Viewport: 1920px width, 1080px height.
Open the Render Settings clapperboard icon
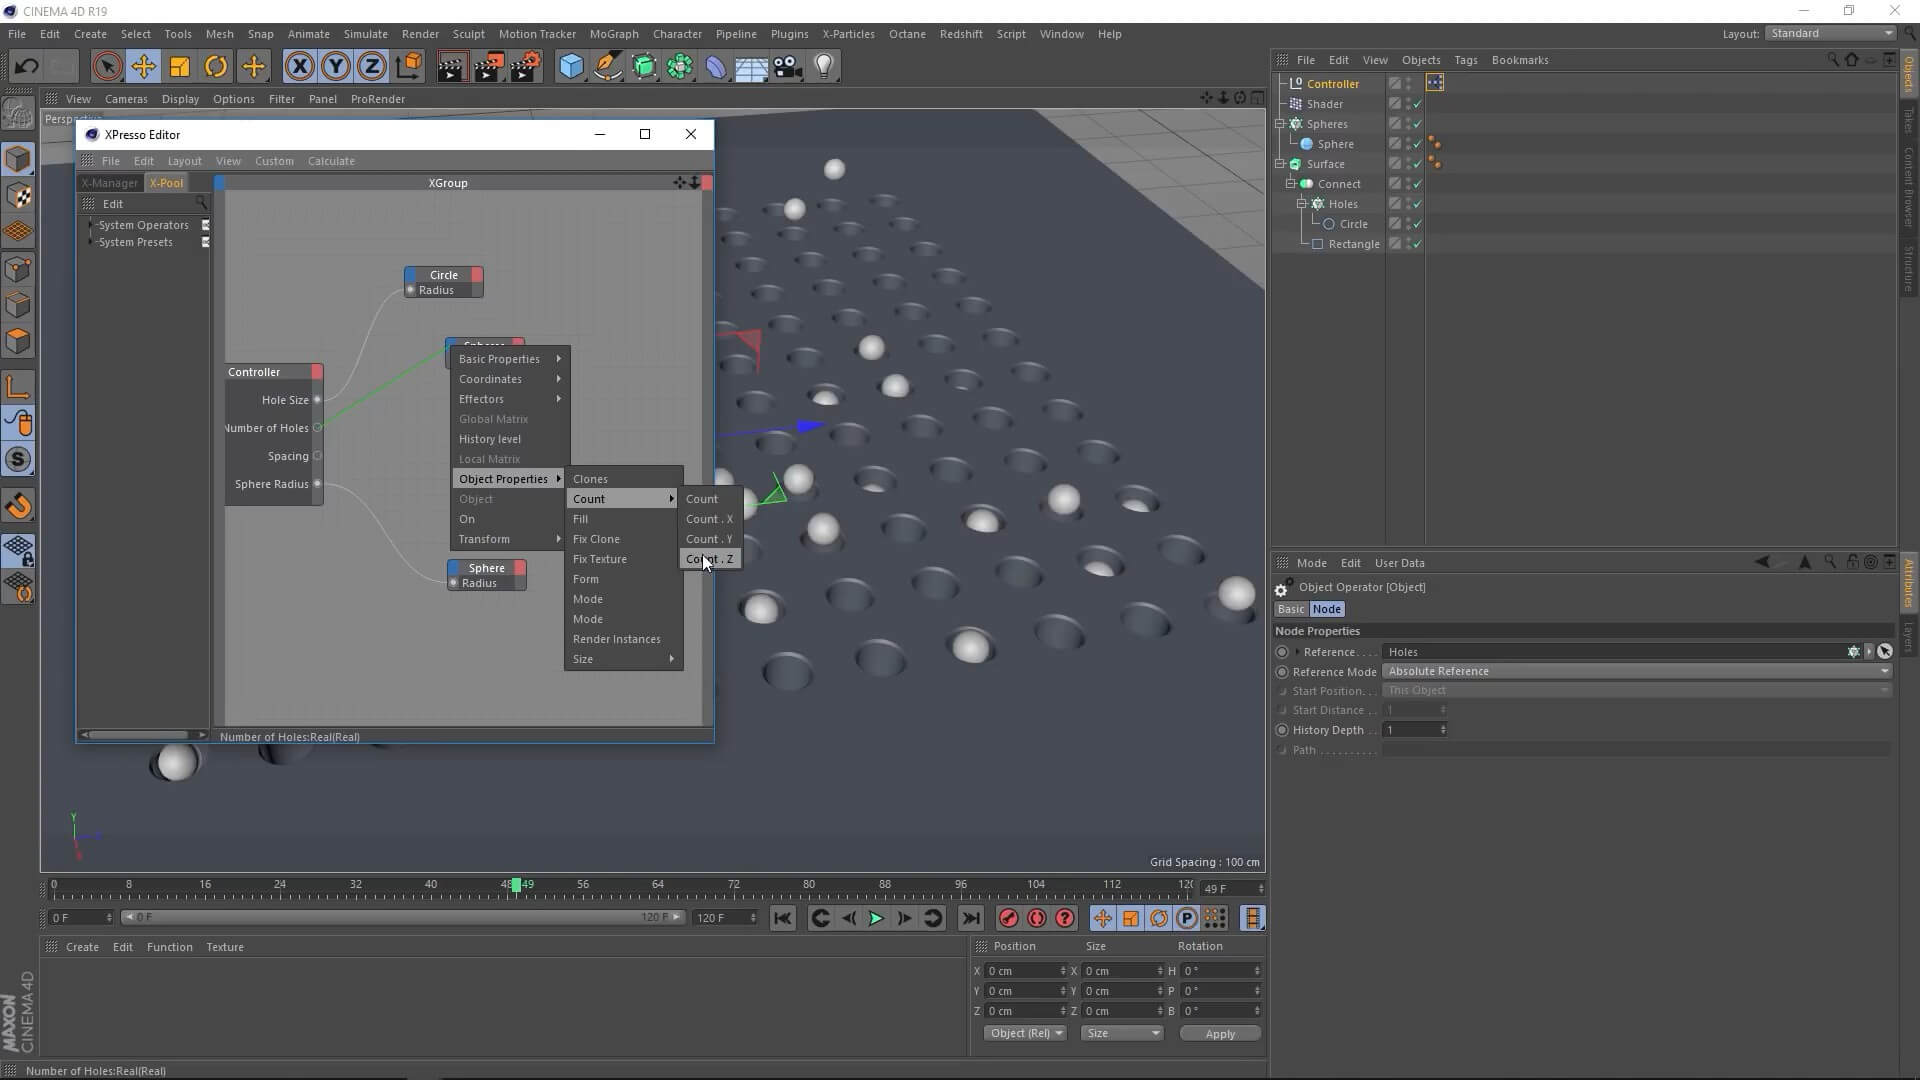(525, 67)
